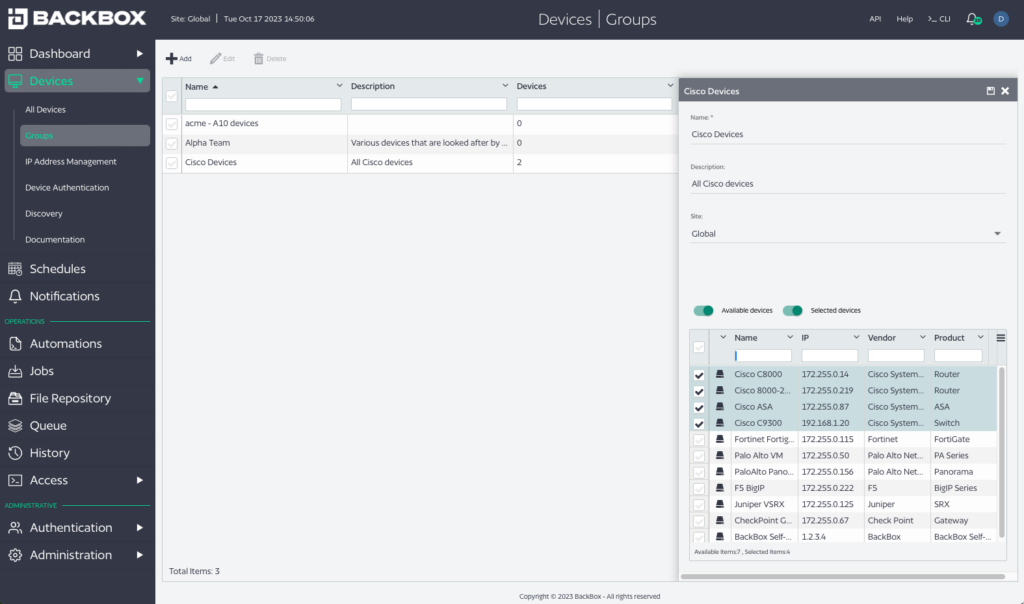The height and width of the screenshot is (604, 1024).
Task: Open the notifications bell
Action: pyautogui.click(x=970, y=18)
